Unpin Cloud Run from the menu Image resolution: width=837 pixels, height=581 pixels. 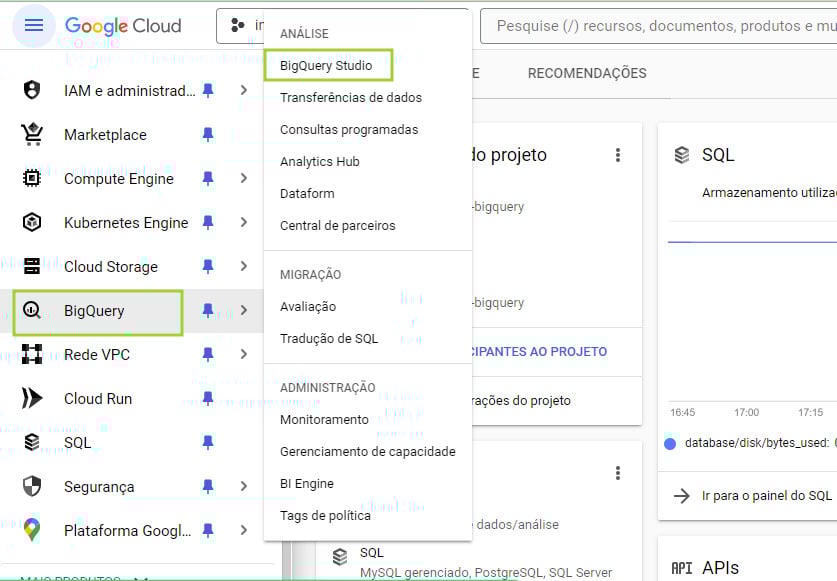pos(208,398)
